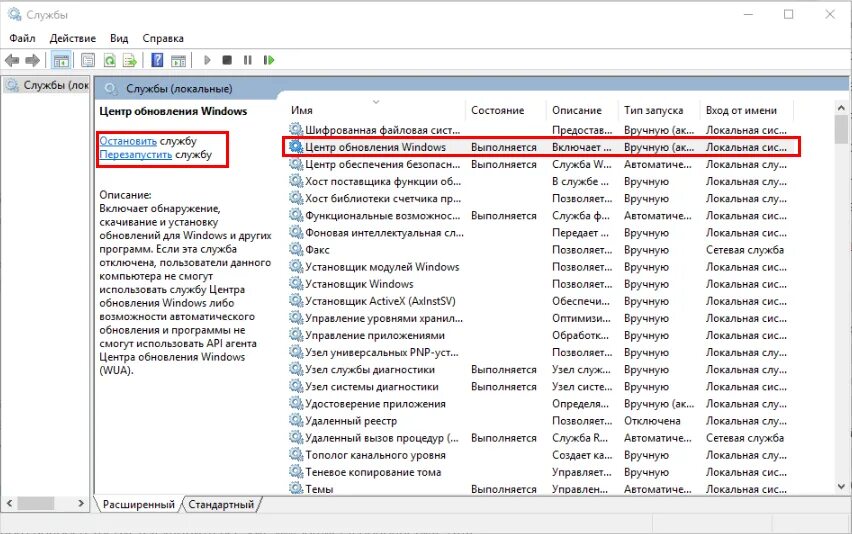Click the Службы (локальные) pane header

(179, 89)
